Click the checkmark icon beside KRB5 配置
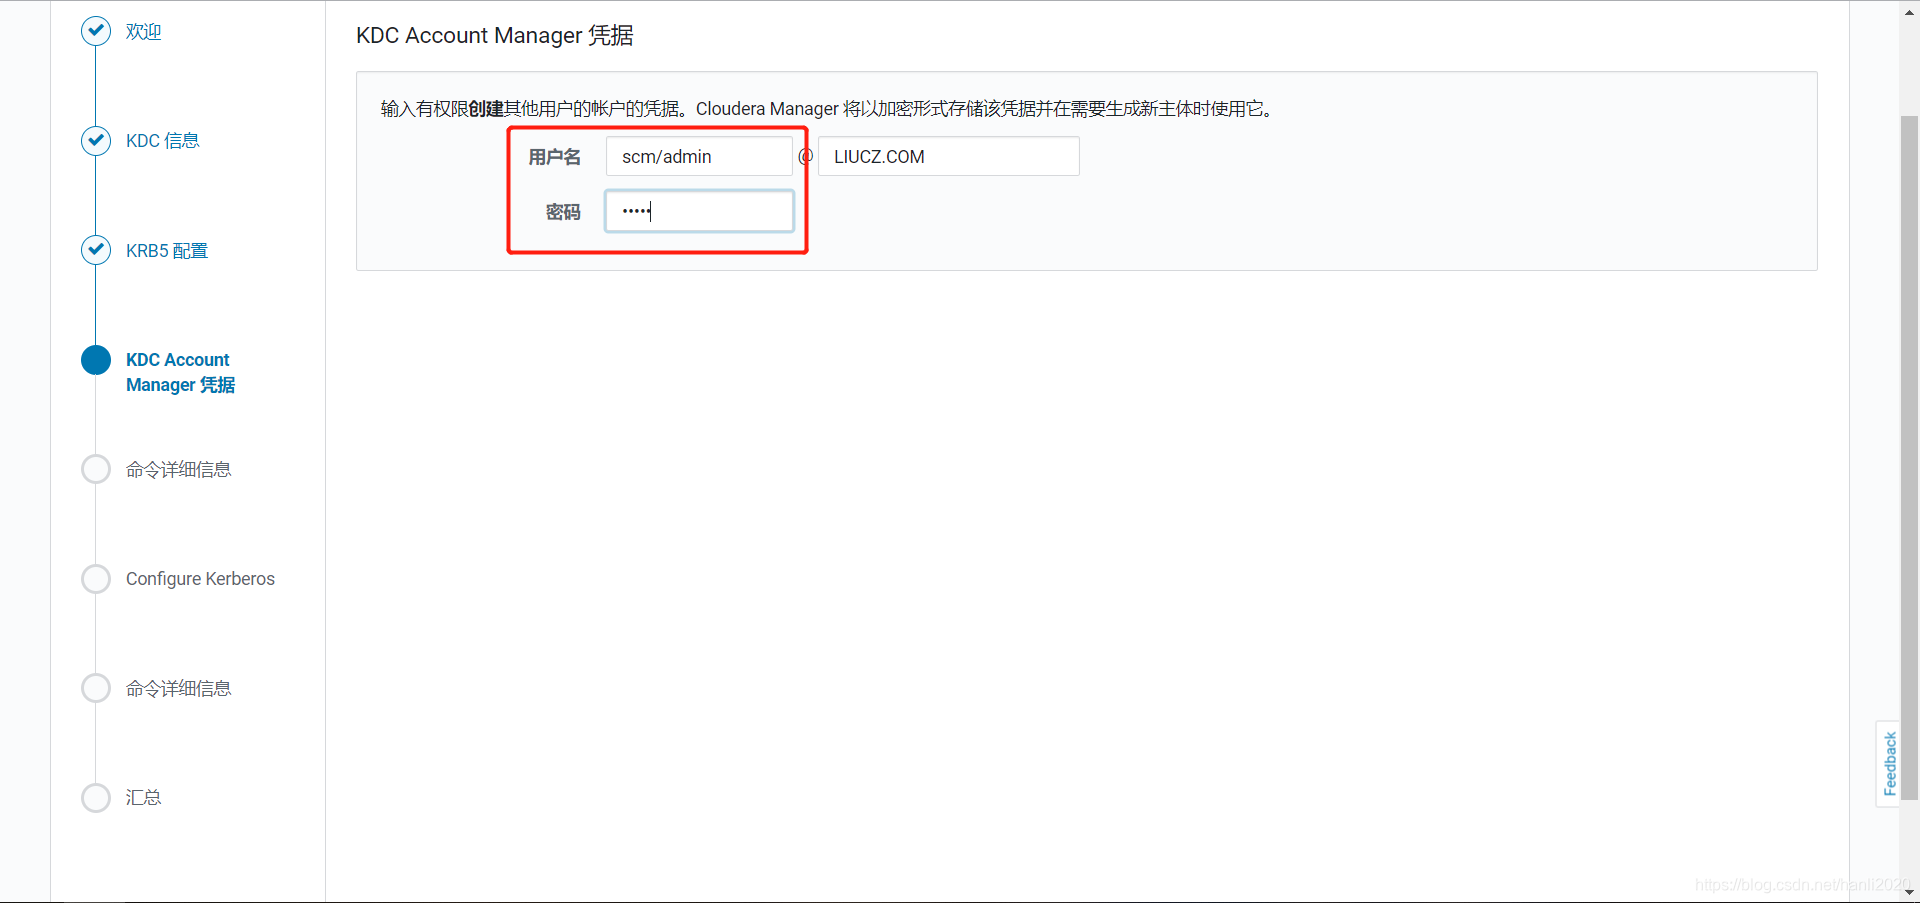Image resolution: width=1920 pixels, height=903 pixels. pyautogui.click(x=96, y=250)
